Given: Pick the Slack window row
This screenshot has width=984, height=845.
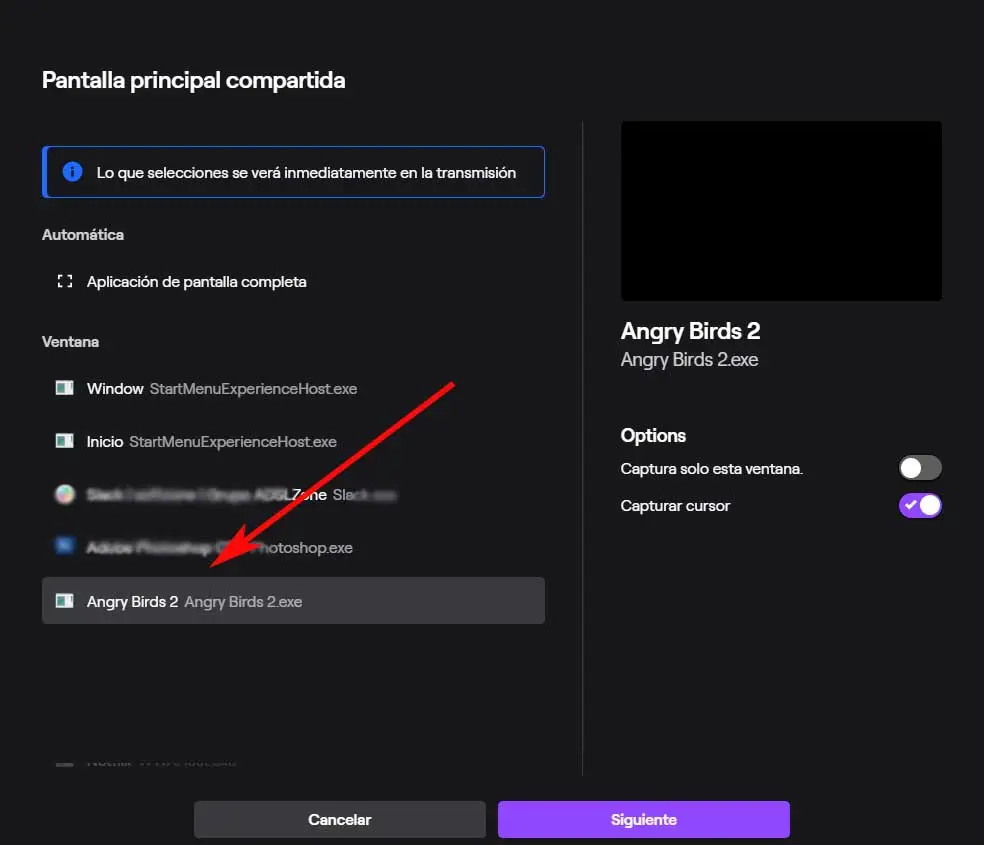Looking at the screenshot, I should tap(293, 495).
